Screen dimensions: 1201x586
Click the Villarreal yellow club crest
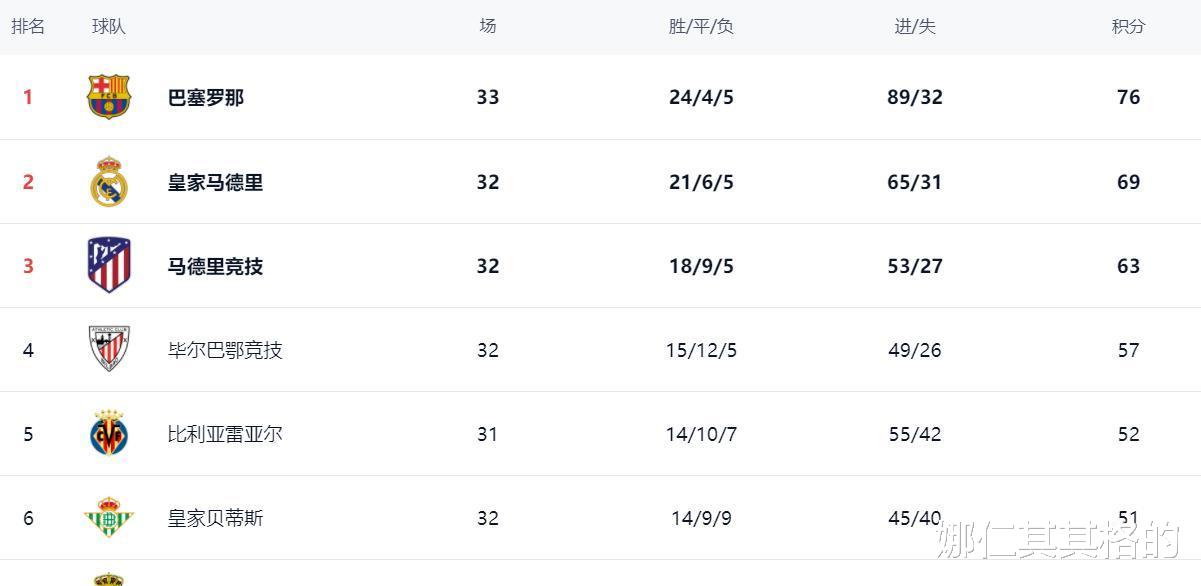[x=109, y=433]
